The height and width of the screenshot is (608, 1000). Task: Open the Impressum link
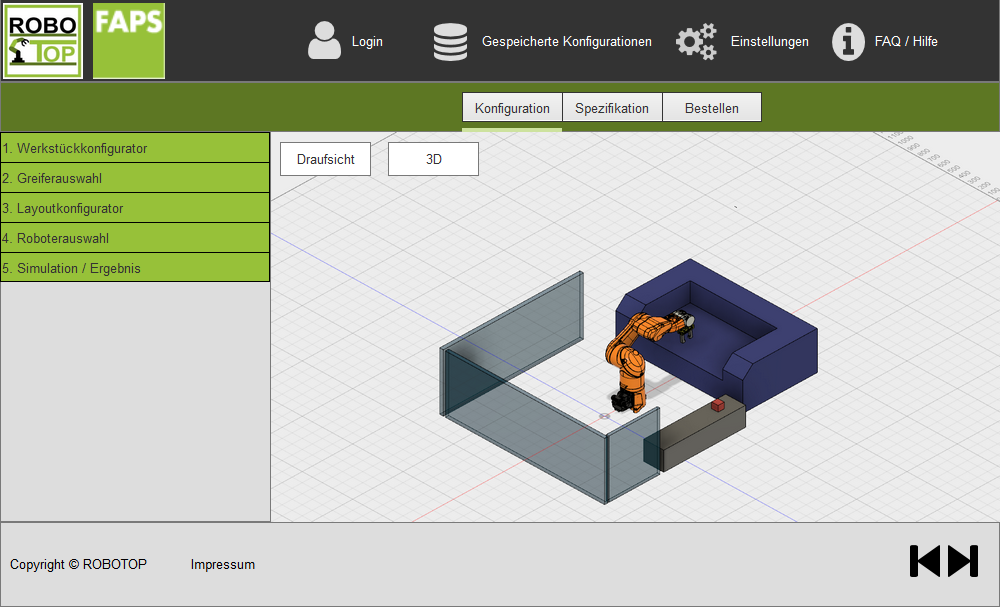pyautogui.click(x=222, y=565)
